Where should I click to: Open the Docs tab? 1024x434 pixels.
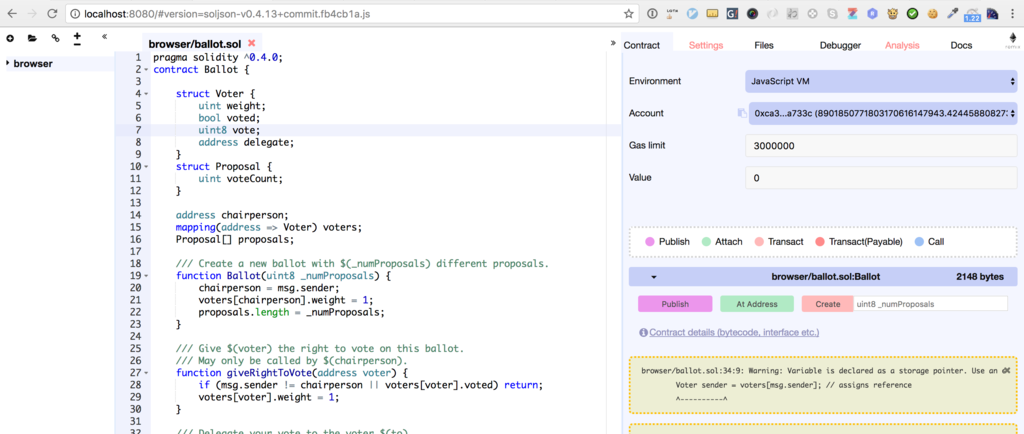pyautogui.click(x=961, y=46)
